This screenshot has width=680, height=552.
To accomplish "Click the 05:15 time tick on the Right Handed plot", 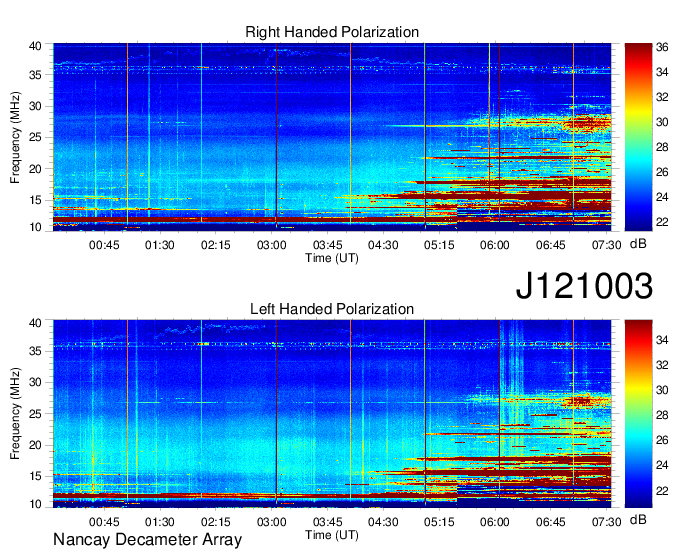I will click(439, 245).
